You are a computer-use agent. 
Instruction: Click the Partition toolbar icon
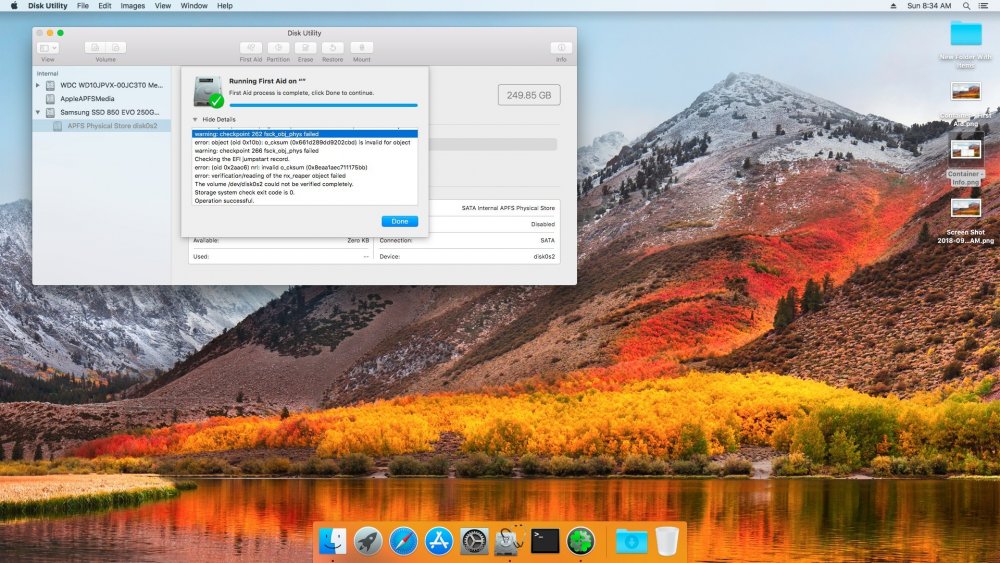click(278, 48)
